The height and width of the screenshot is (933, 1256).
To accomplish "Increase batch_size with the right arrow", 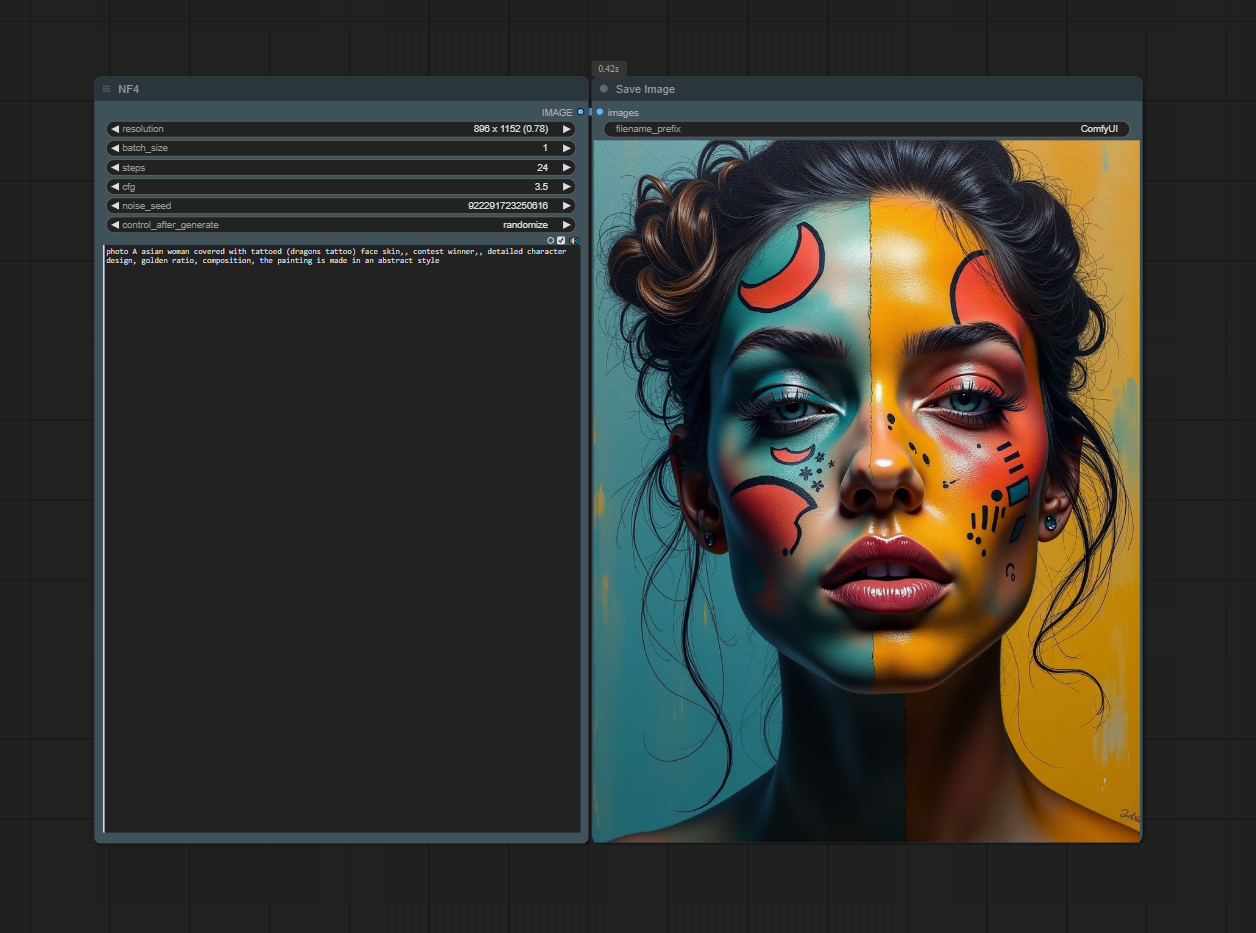I will point(567,148).
